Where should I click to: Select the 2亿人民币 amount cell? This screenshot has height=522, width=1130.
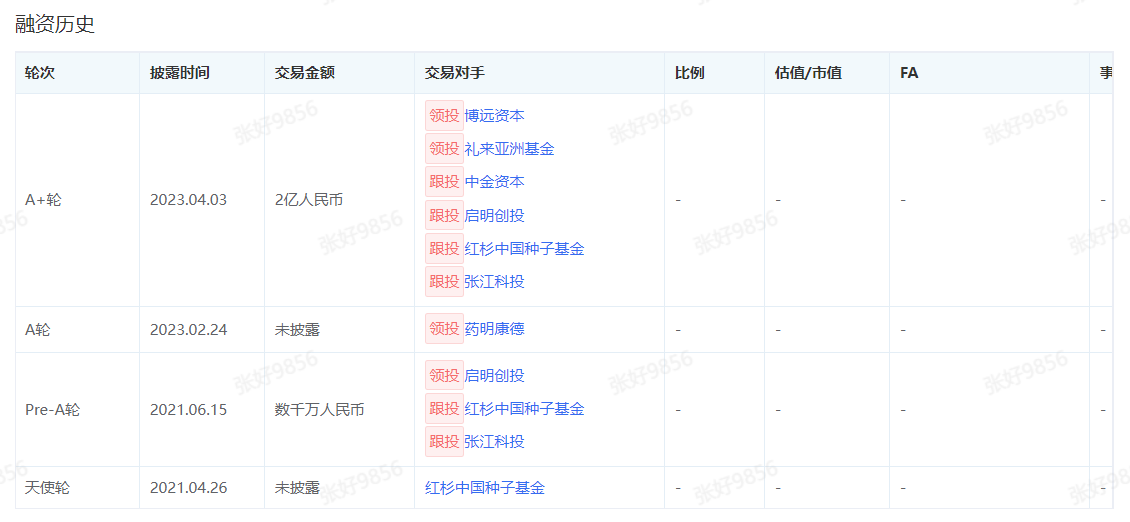309,200
